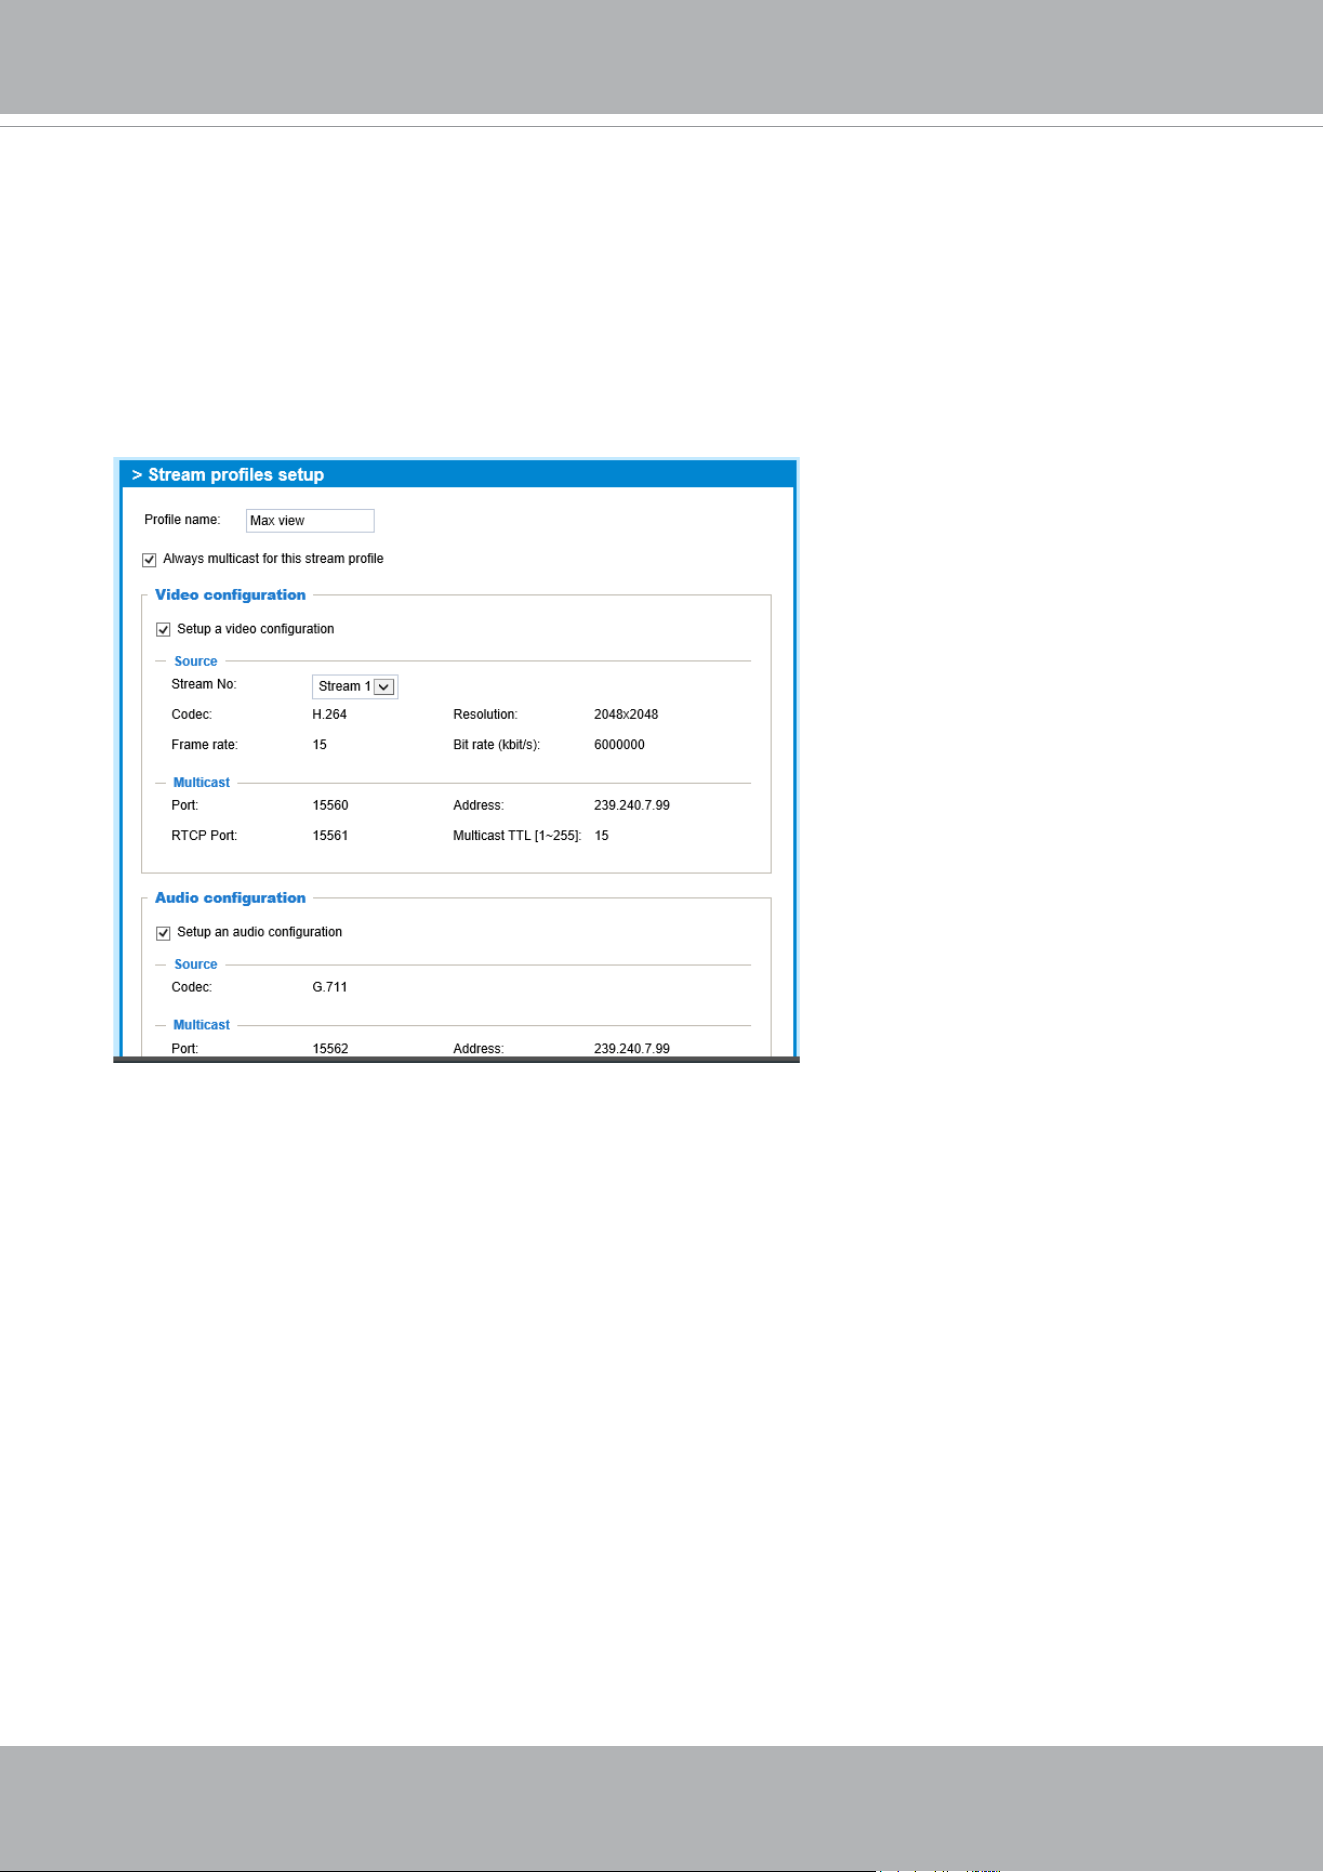Click the Multicast label under Video configuration

[x=201, y=782]
